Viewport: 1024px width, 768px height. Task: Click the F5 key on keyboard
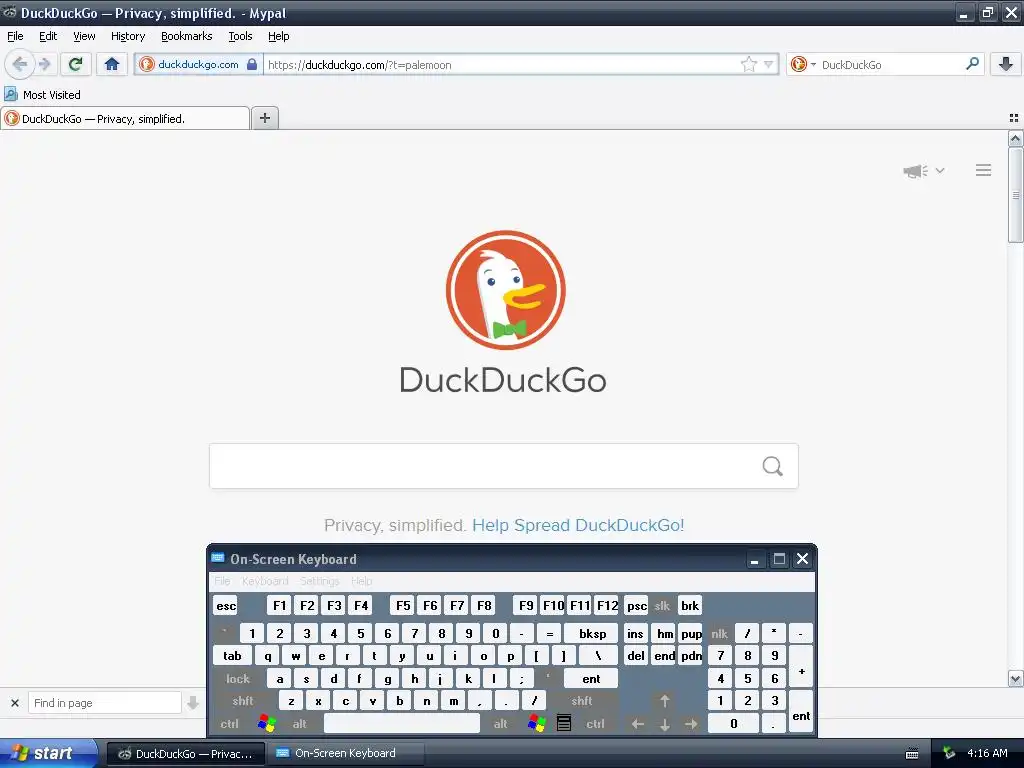pos(403,605)
